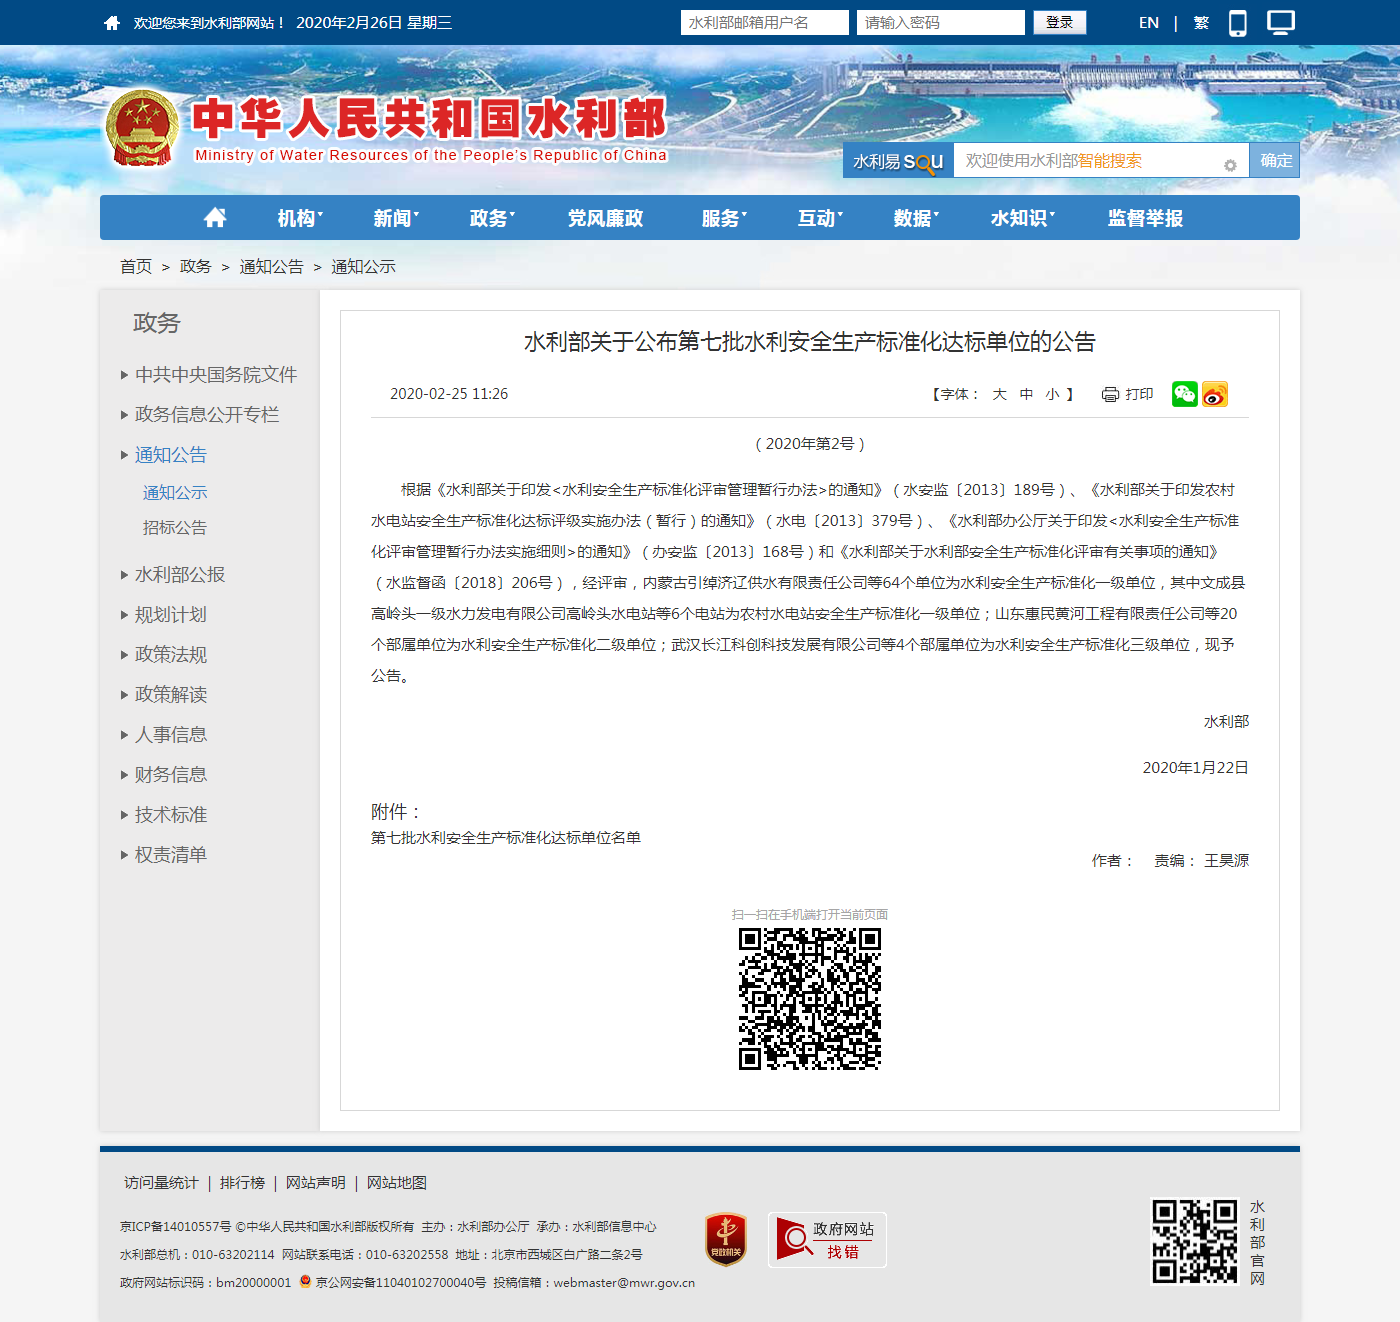Screen dimensions: 1400x1322
Task: Click the home icon in the top bar
Action: click(112, 23)
